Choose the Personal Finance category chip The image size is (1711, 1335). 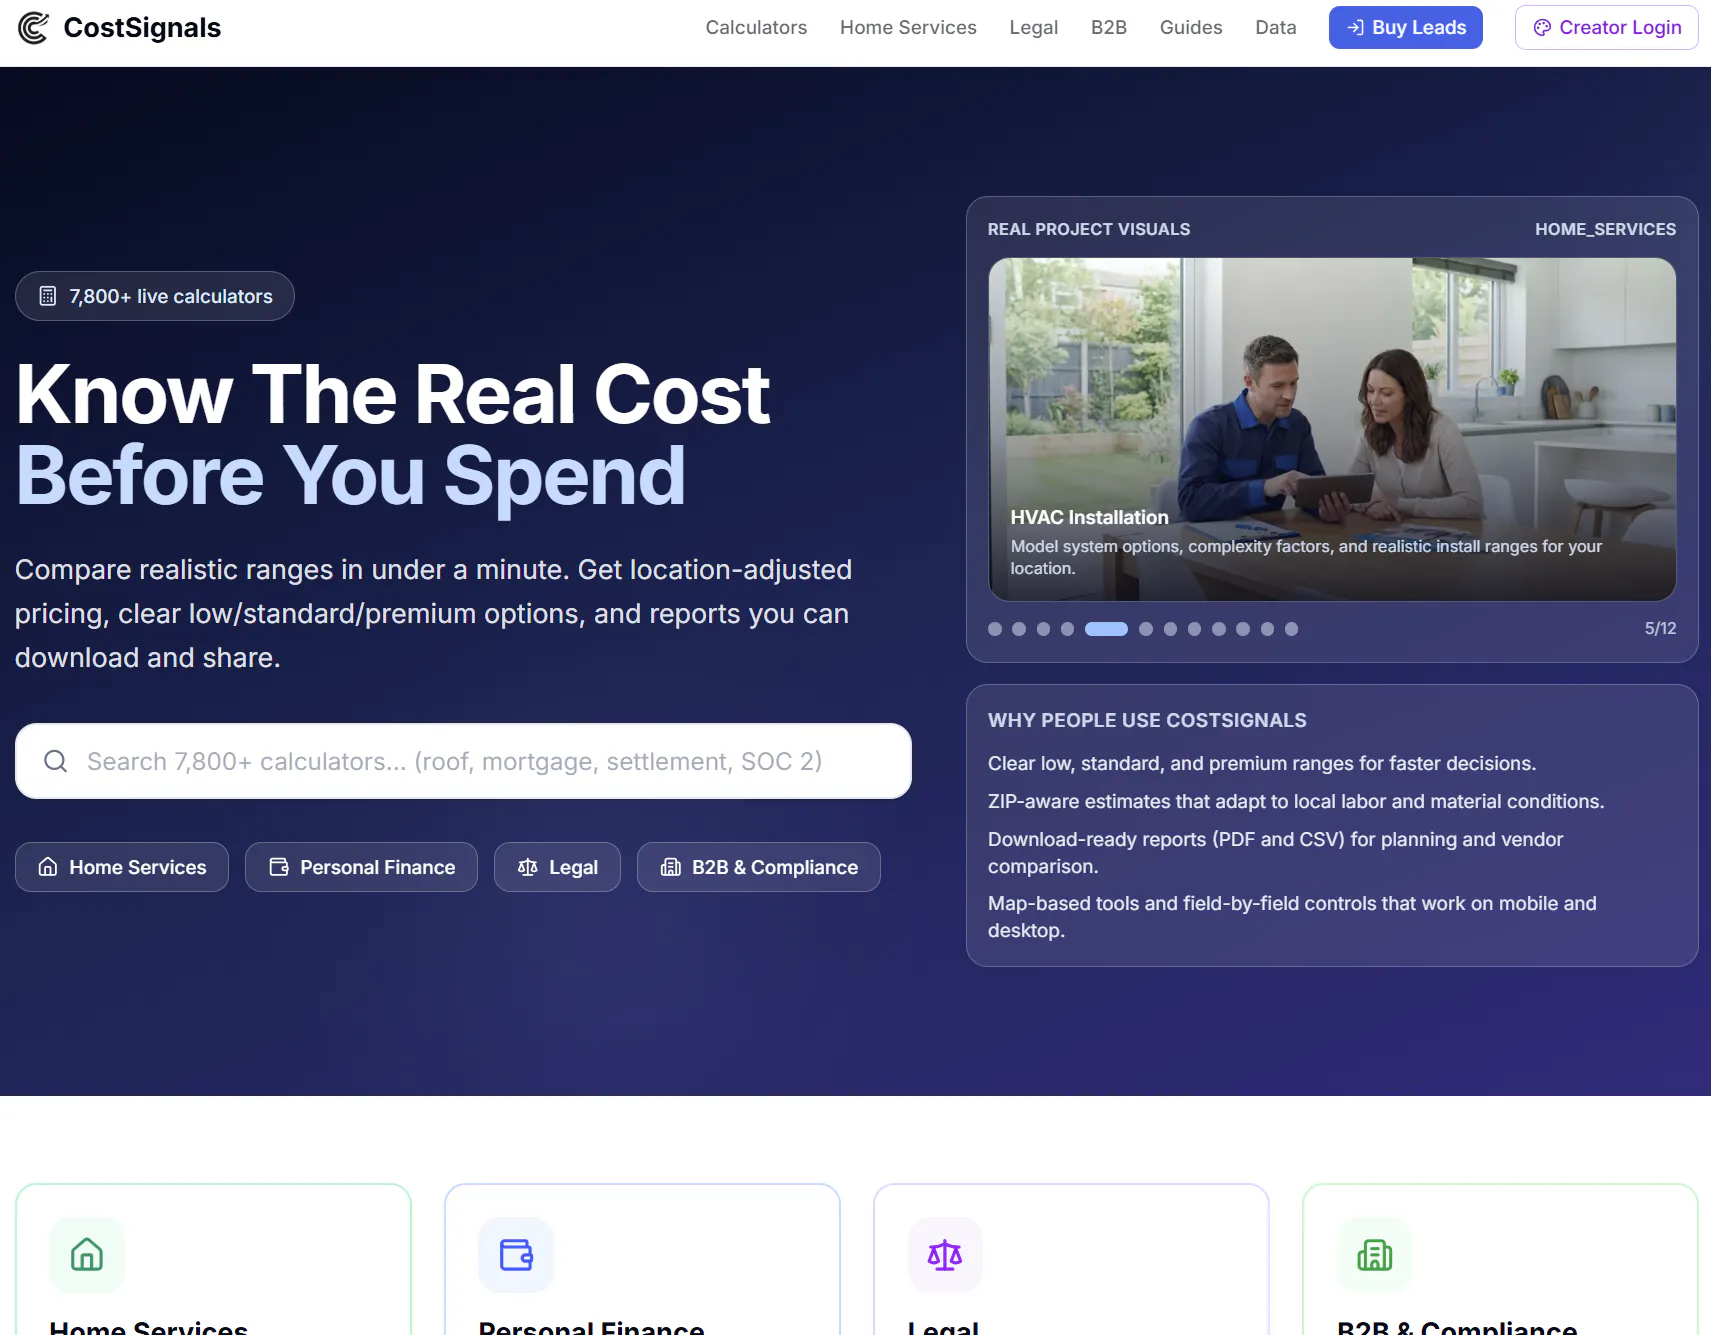point(361,867)
